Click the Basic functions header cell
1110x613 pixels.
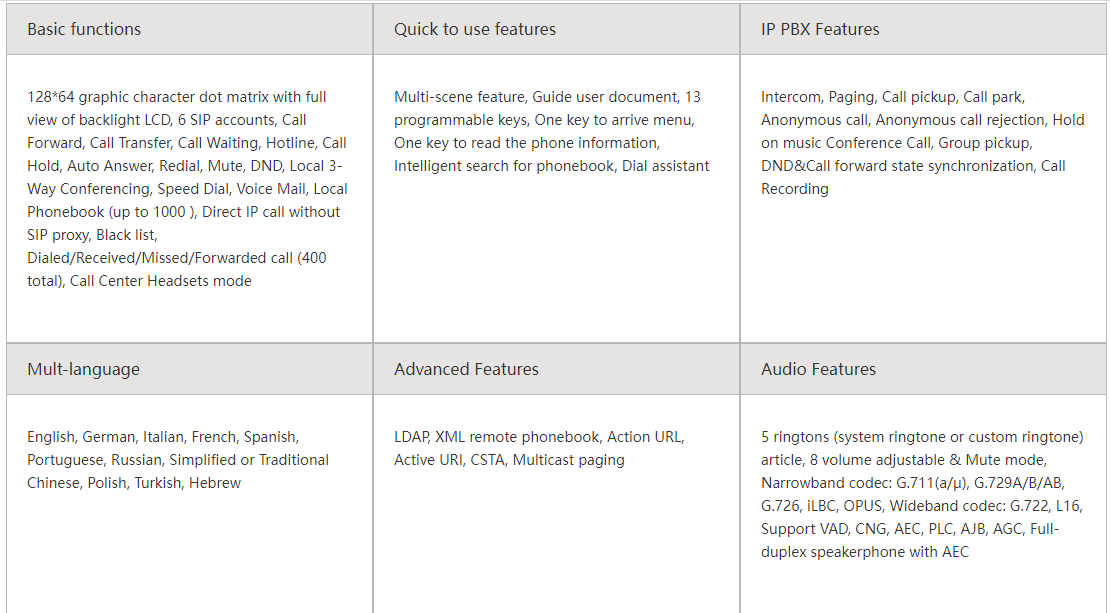click(x=190, y=29)
